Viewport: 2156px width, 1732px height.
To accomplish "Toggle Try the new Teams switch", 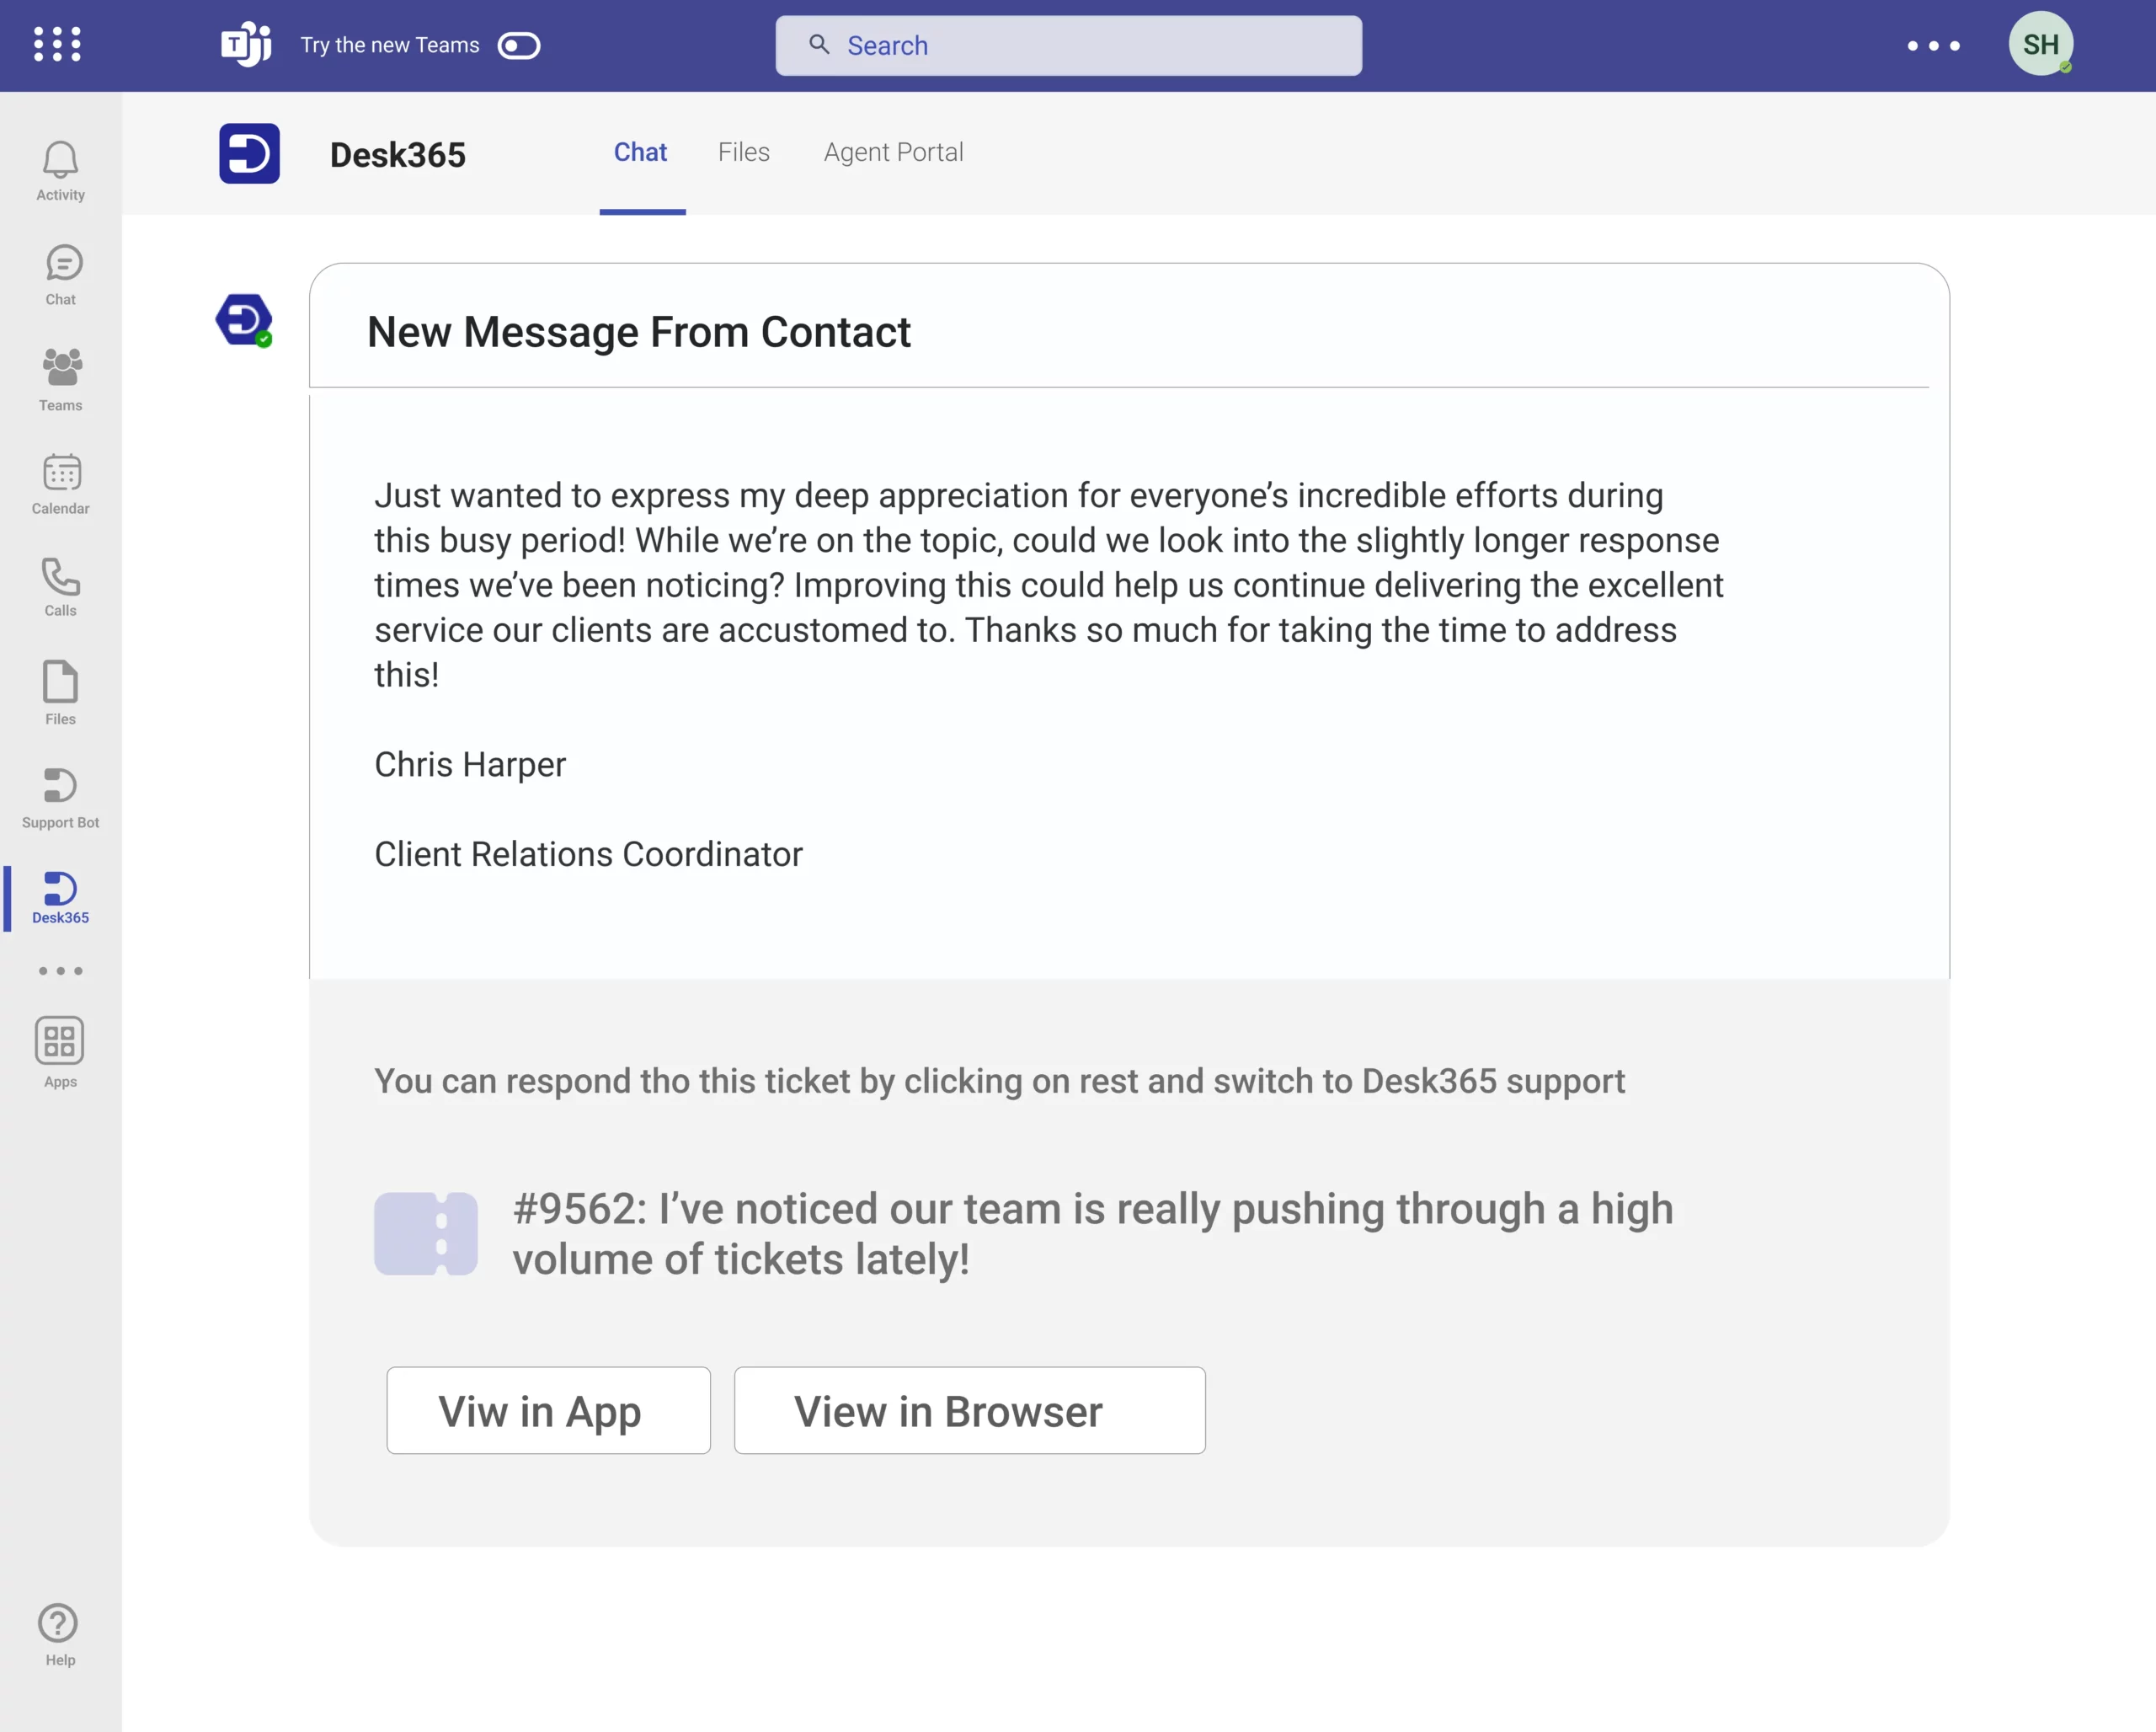I will click(519, 46).
